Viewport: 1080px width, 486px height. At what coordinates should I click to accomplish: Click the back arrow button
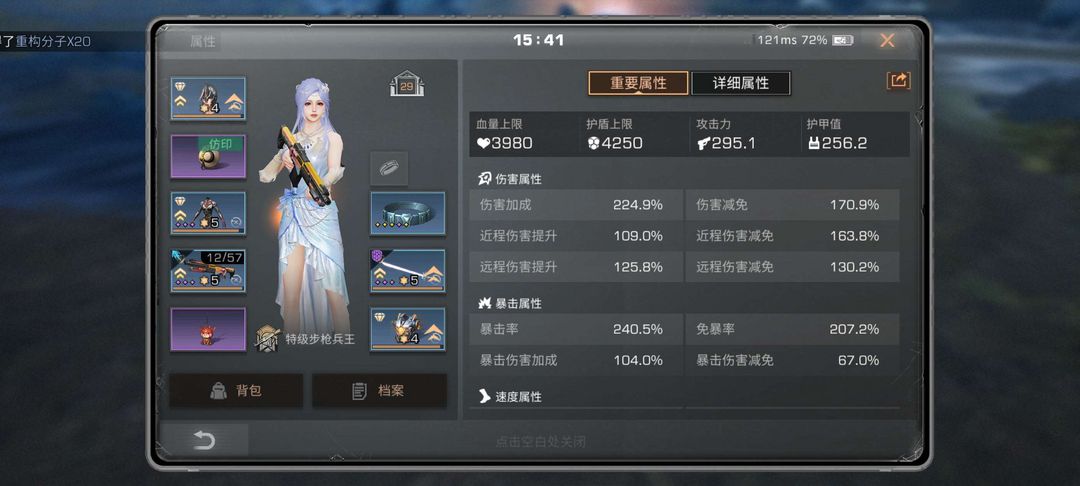click(x=204, y=441)
